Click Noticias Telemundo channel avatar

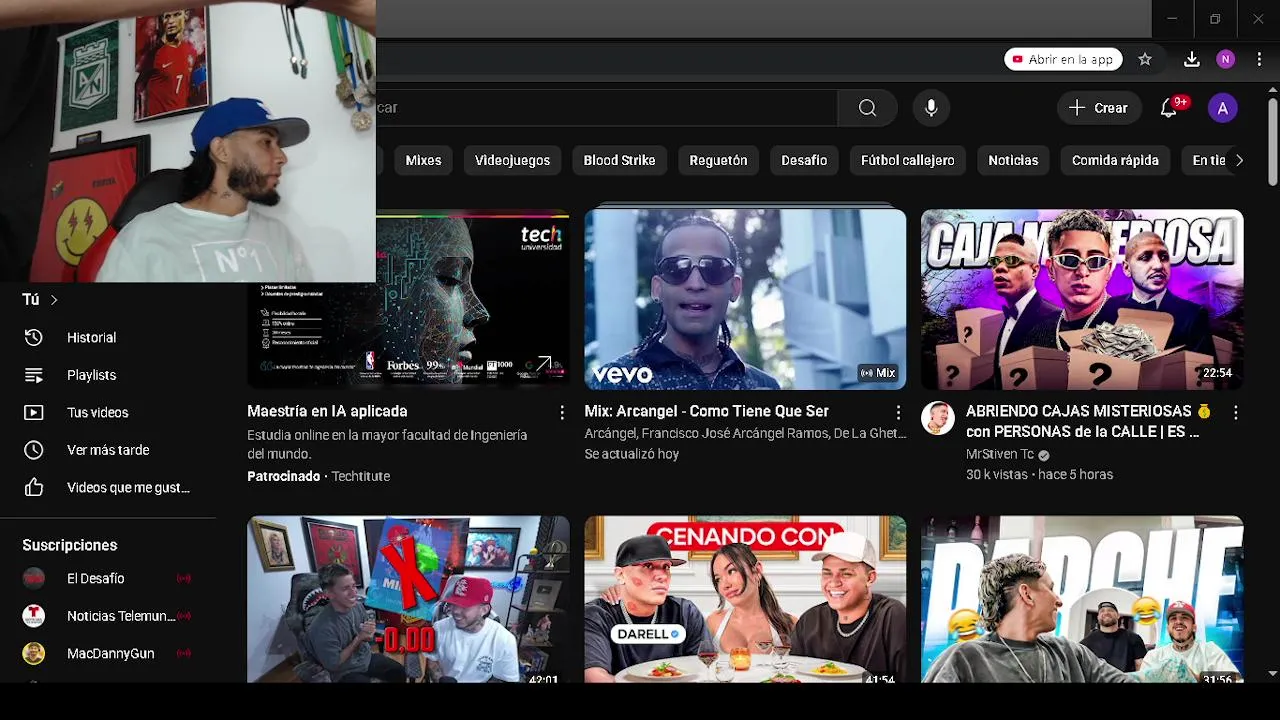click(x=34, y=616)
